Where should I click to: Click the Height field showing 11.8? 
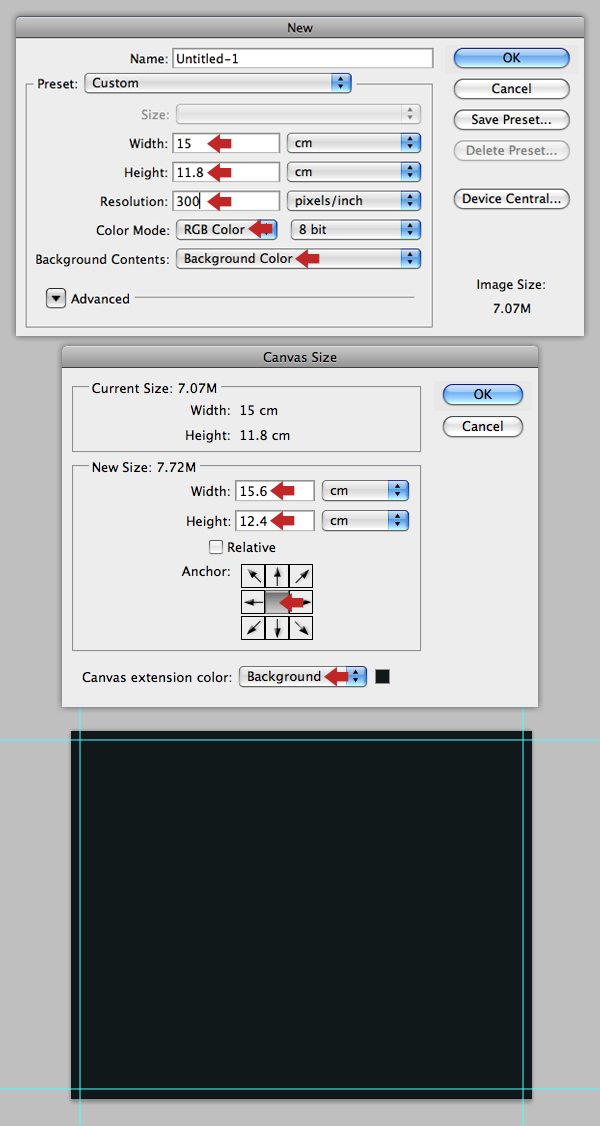click(x=226, y=172)
